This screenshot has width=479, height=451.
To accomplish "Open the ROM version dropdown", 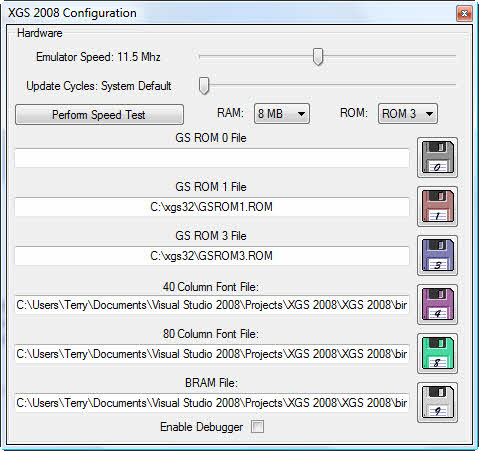I will [408, 114].
